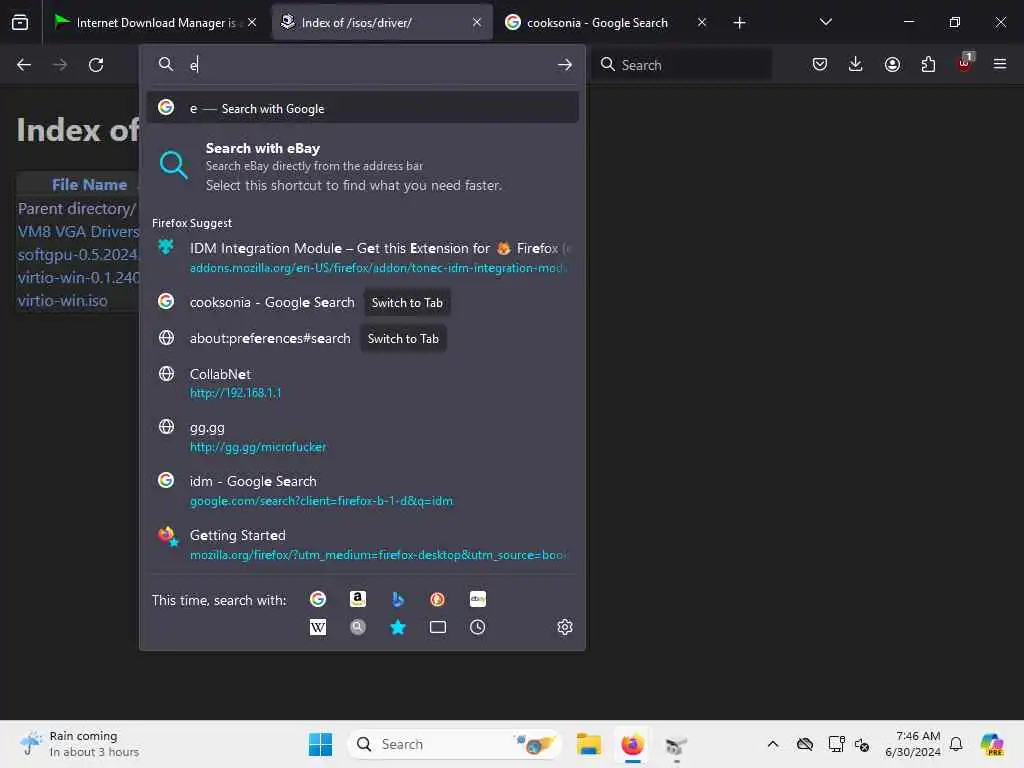This screenshot has height=768, width=1024.
Task: Open the CollabNet 192.168.1.1 suggestion
Action: pyautogui.click(x=362, y=383)
